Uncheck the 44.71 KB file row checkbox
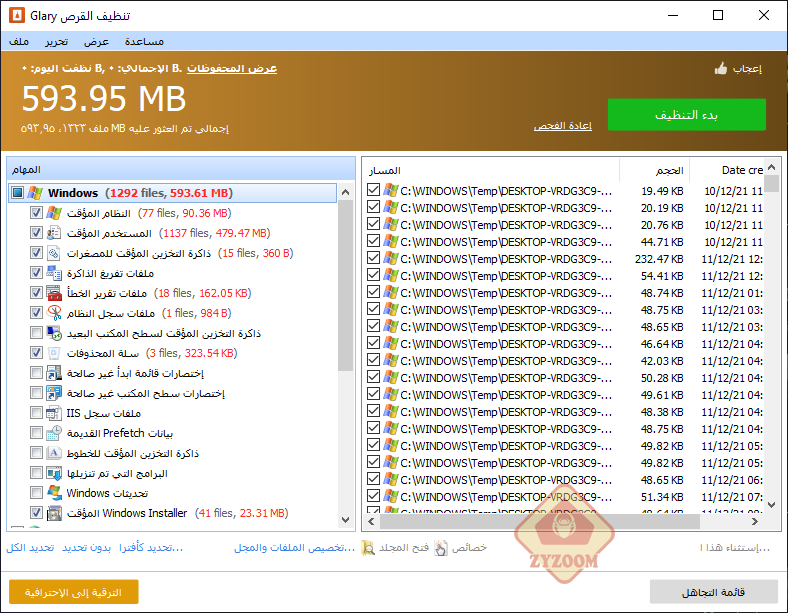This screenshot has width=788, height=613. 373,241
